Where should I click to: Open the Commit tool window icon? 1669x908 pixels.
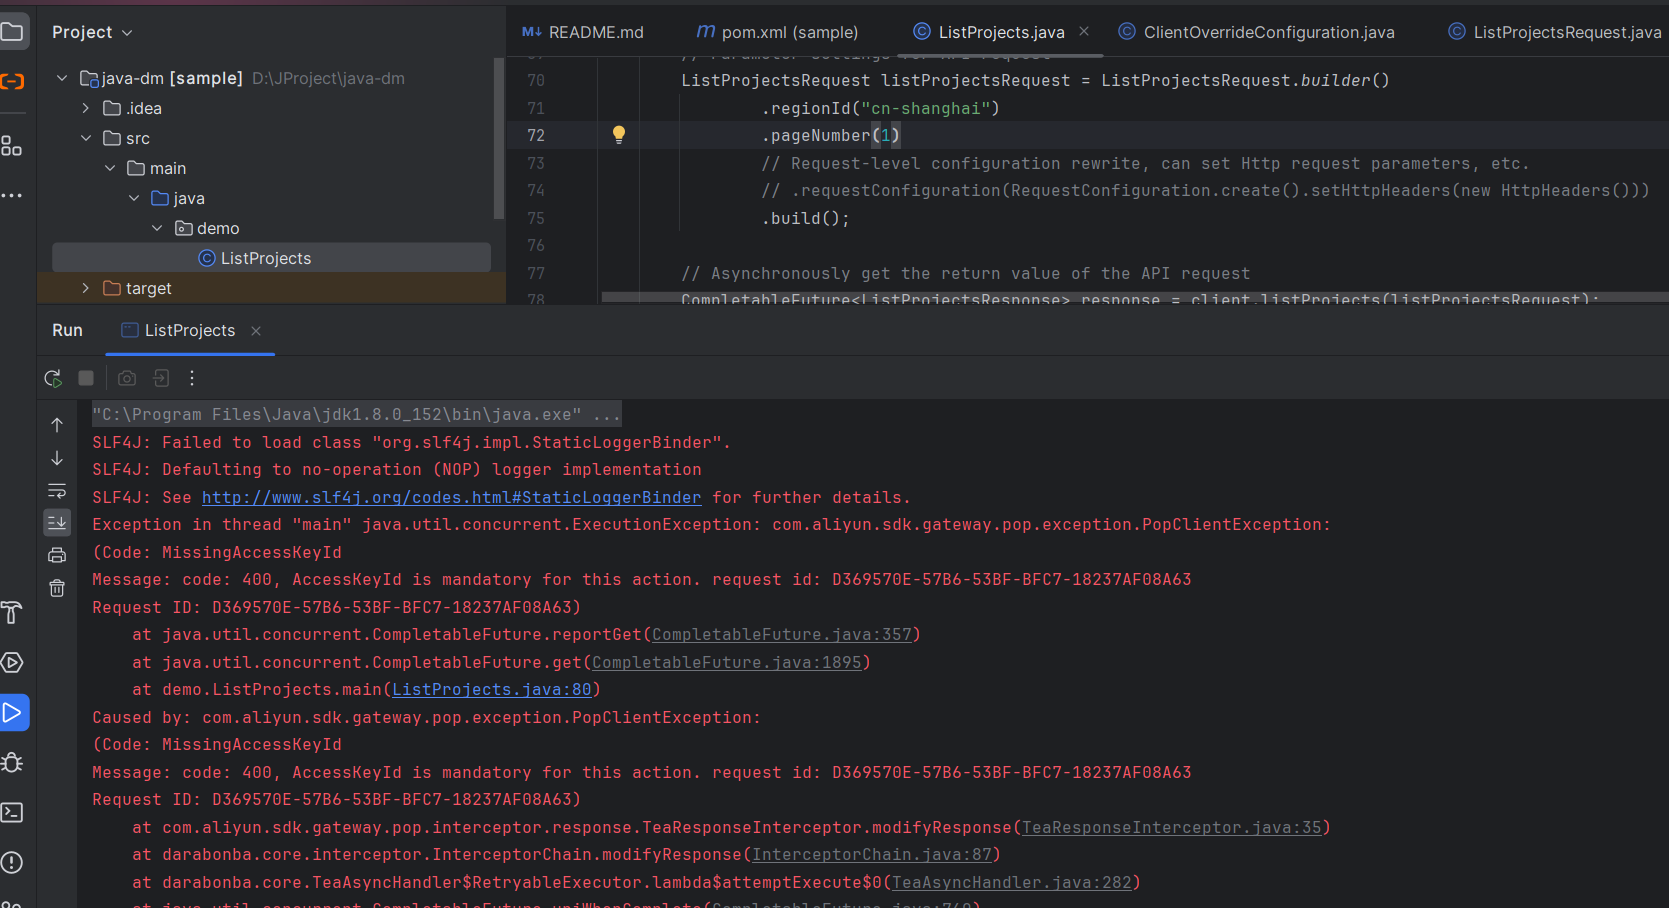tap(12, 82)
